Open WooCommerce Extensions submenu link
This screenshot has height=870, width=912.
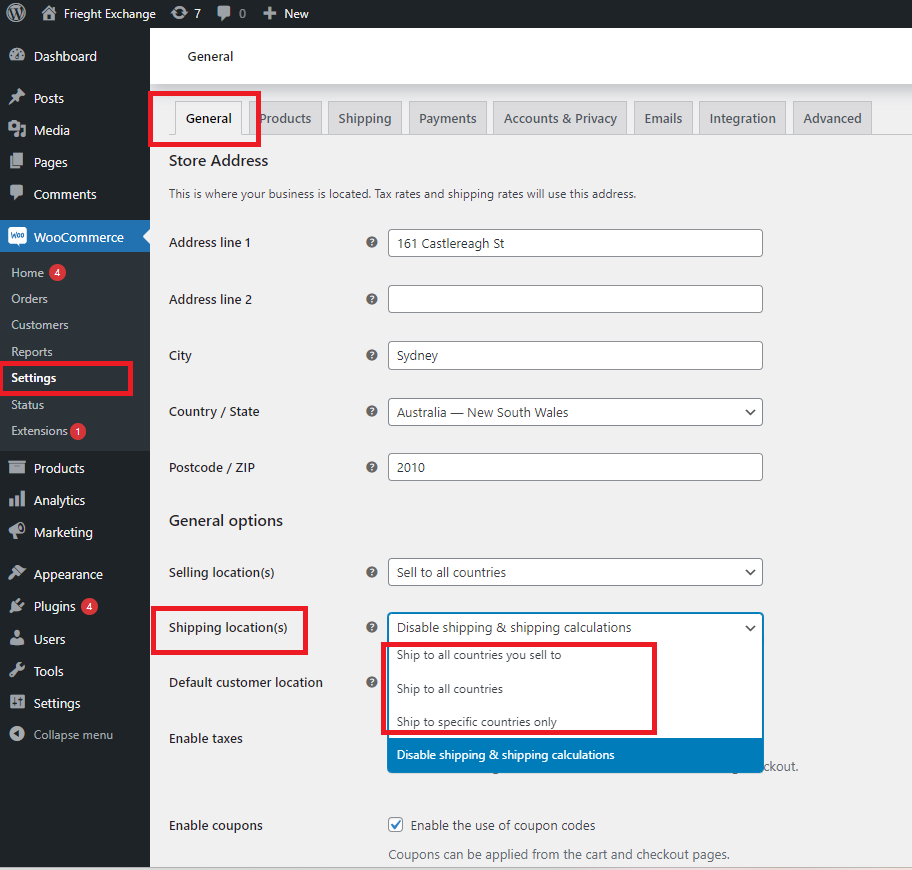click(x=39, y=430)
